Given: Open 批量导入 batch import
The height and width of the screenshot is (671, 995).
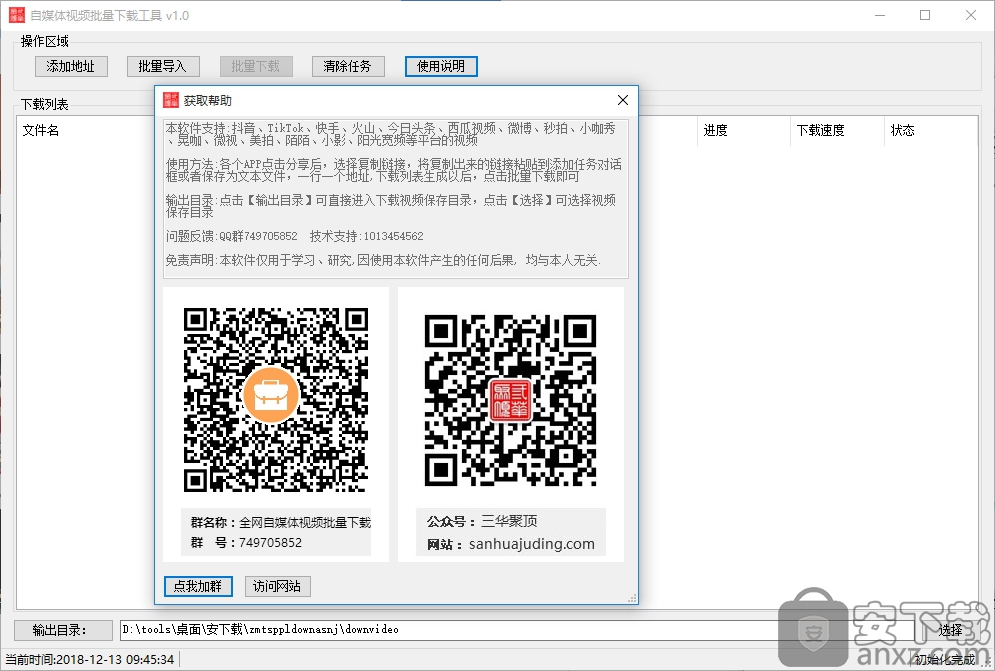Looking at the screenshot, I should click(x=163, y=66).
